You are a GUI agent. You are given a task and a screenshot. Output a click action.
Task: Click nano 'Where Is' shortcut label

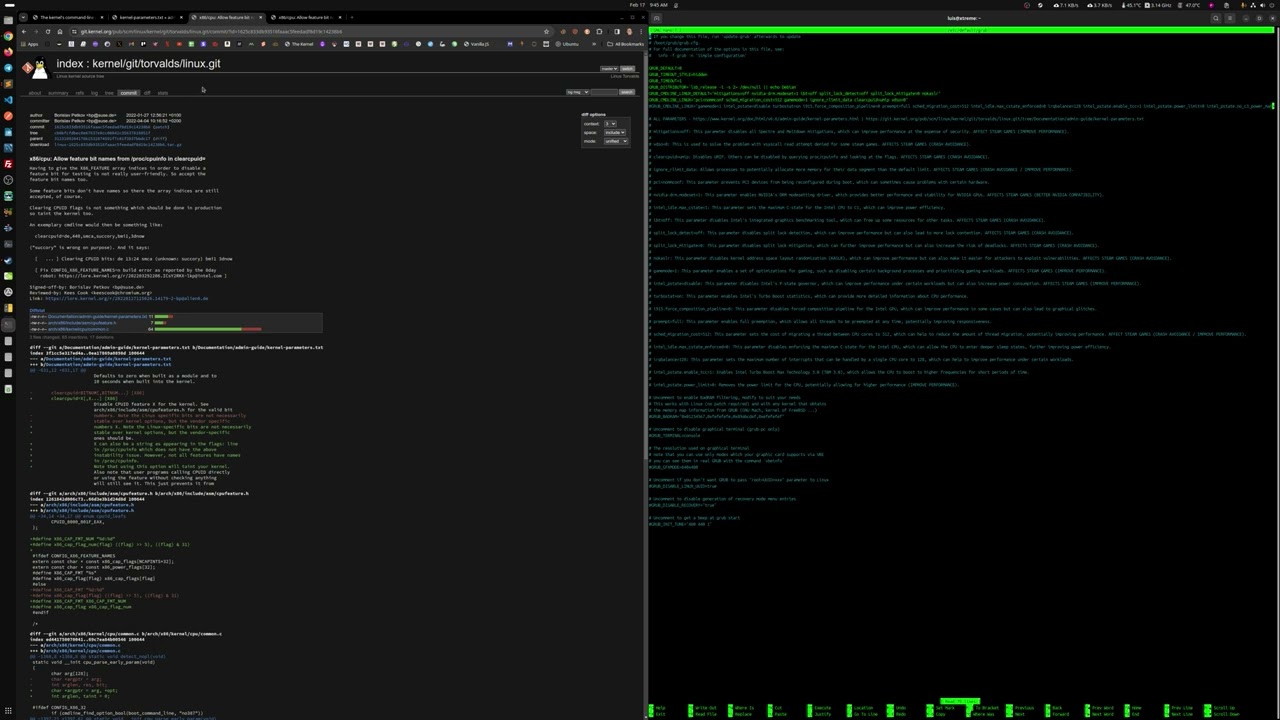[x=744, y=707]
